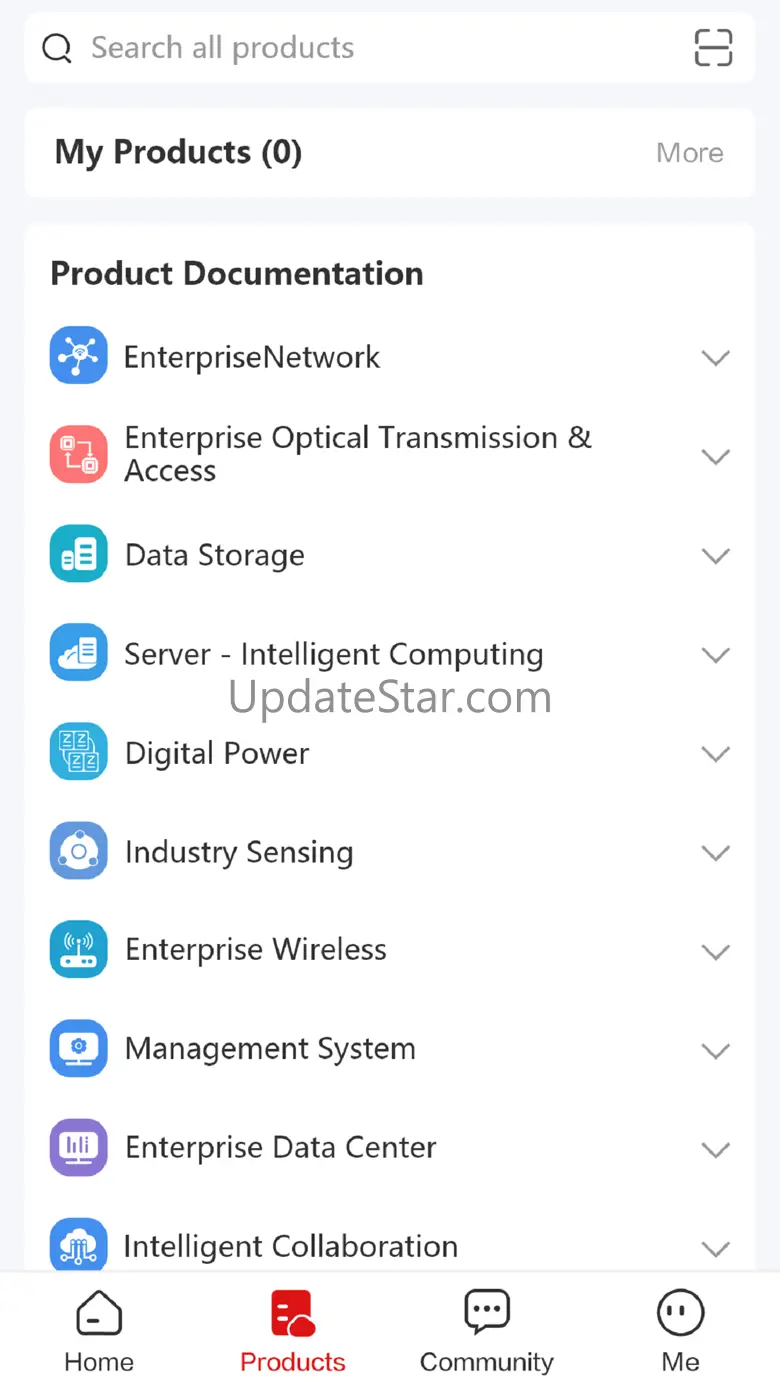Screen dimensions: 780x1387
Task: Focus the Search all products field
Action: [x=360, y=48]
